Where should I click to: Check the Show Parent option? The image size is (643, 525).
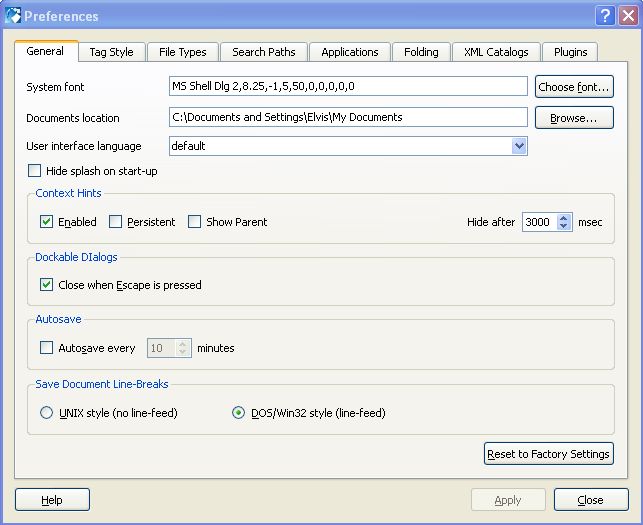tap(195, 222)
